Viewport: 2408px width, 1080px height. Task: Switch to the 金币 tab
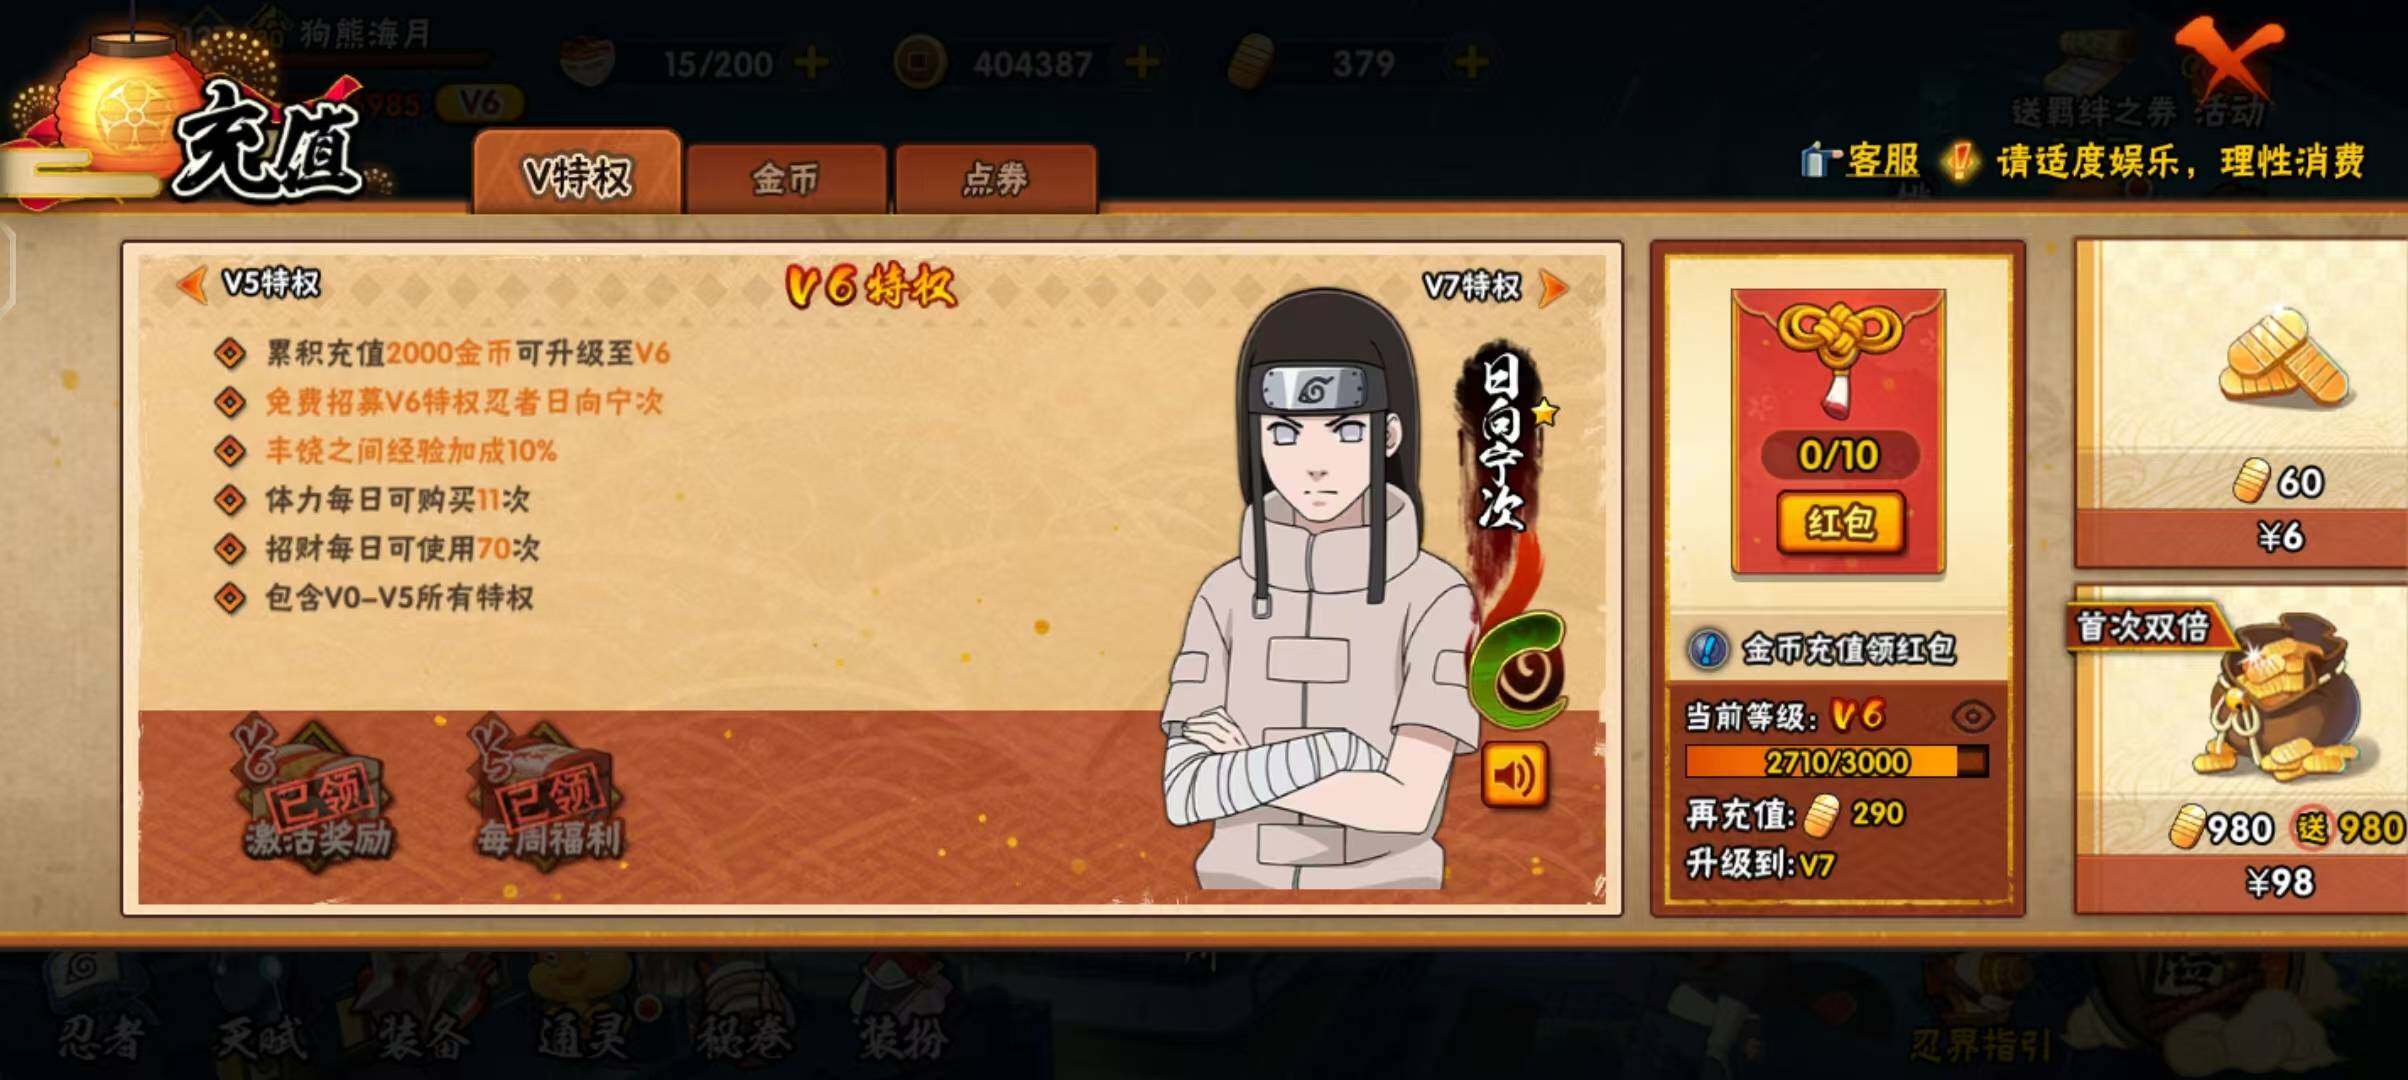[786, 179]
